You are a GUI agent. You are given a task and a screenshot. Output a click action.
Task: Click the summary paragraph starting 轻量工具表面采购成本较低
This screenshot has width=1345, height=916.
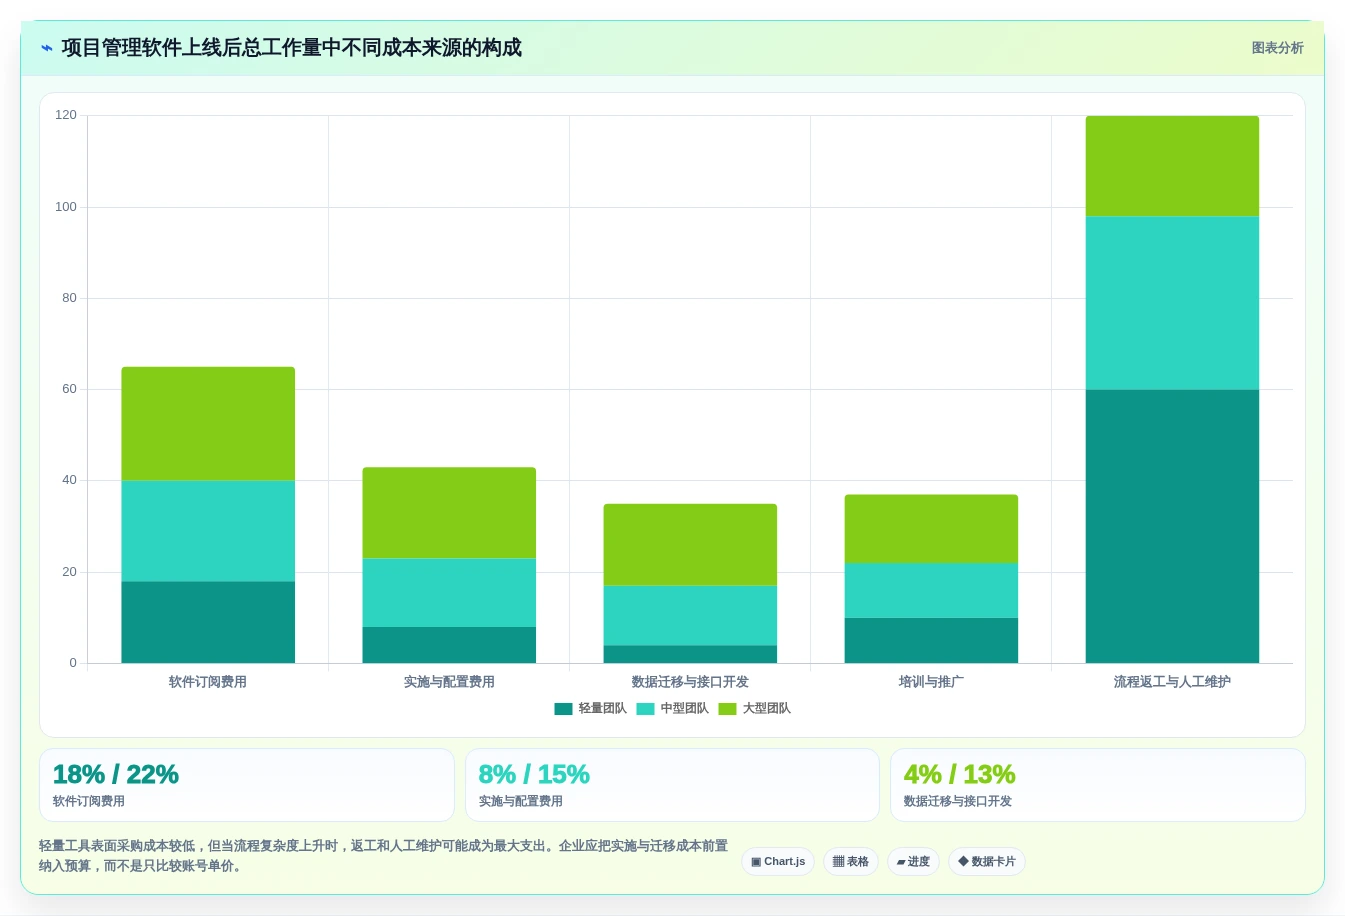384,855
